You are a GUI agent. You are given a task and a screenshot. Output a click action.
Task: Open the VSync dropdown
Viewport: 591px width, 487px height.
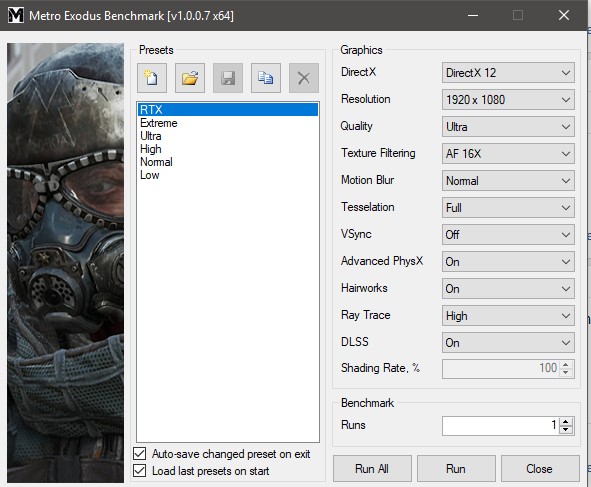pyautogui.click(x=508, y=235)
